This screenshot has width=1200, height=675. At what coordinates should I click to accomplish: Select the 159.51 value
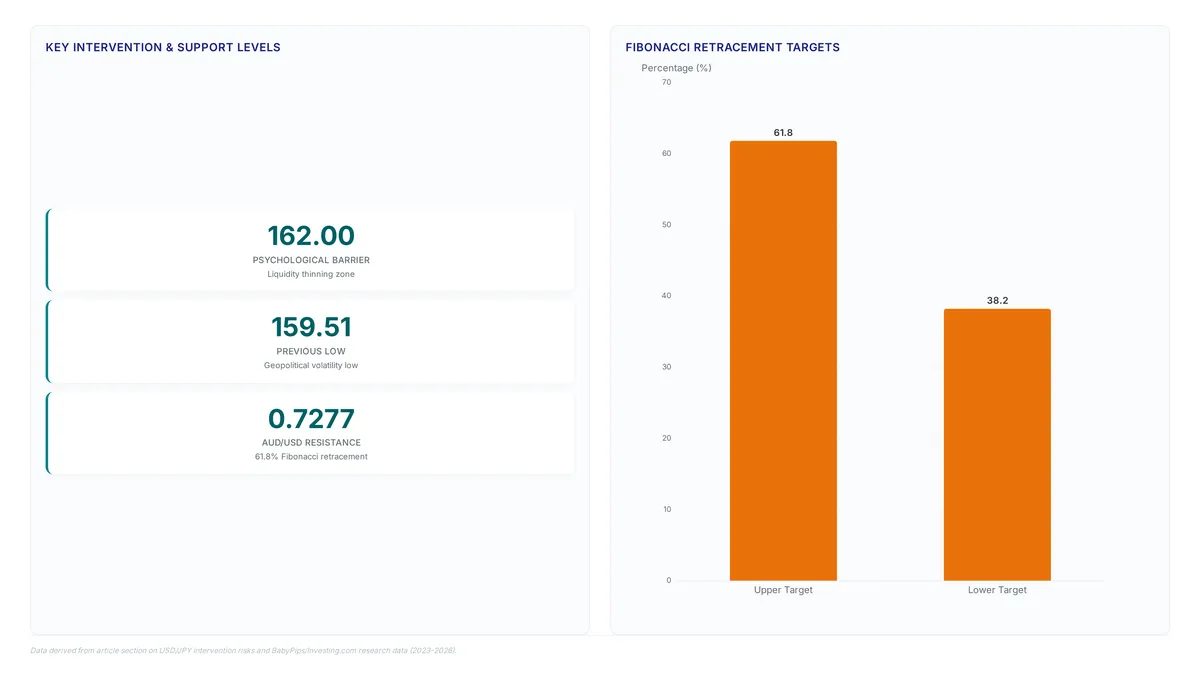pos(311,327)
